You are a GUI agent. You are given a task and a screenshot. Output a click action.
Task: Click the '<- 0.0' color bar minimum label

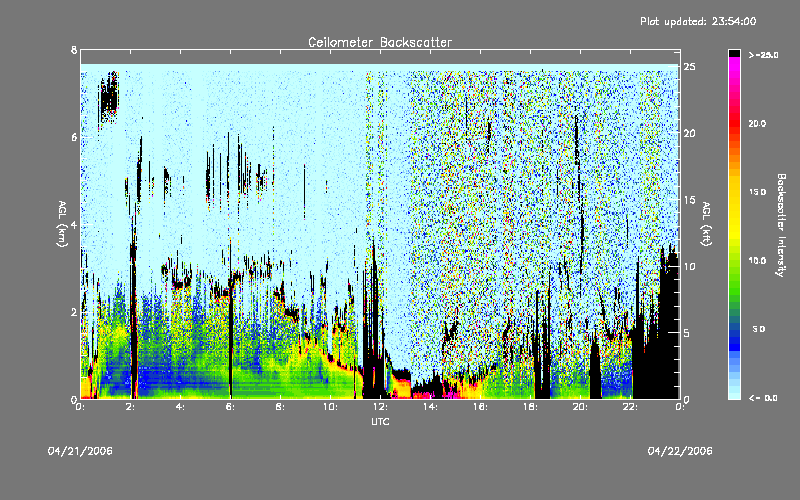click(763, 397)
